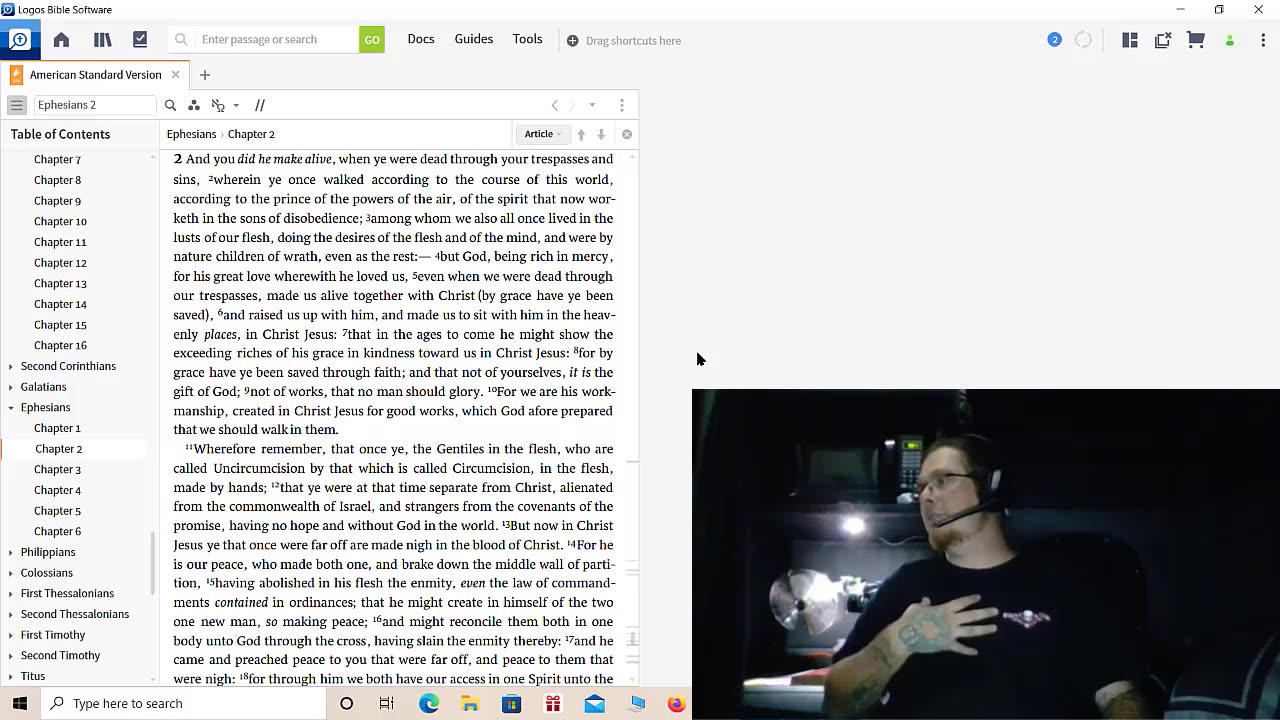Open the reading plans checkmark icon

(x=140, y=40)
